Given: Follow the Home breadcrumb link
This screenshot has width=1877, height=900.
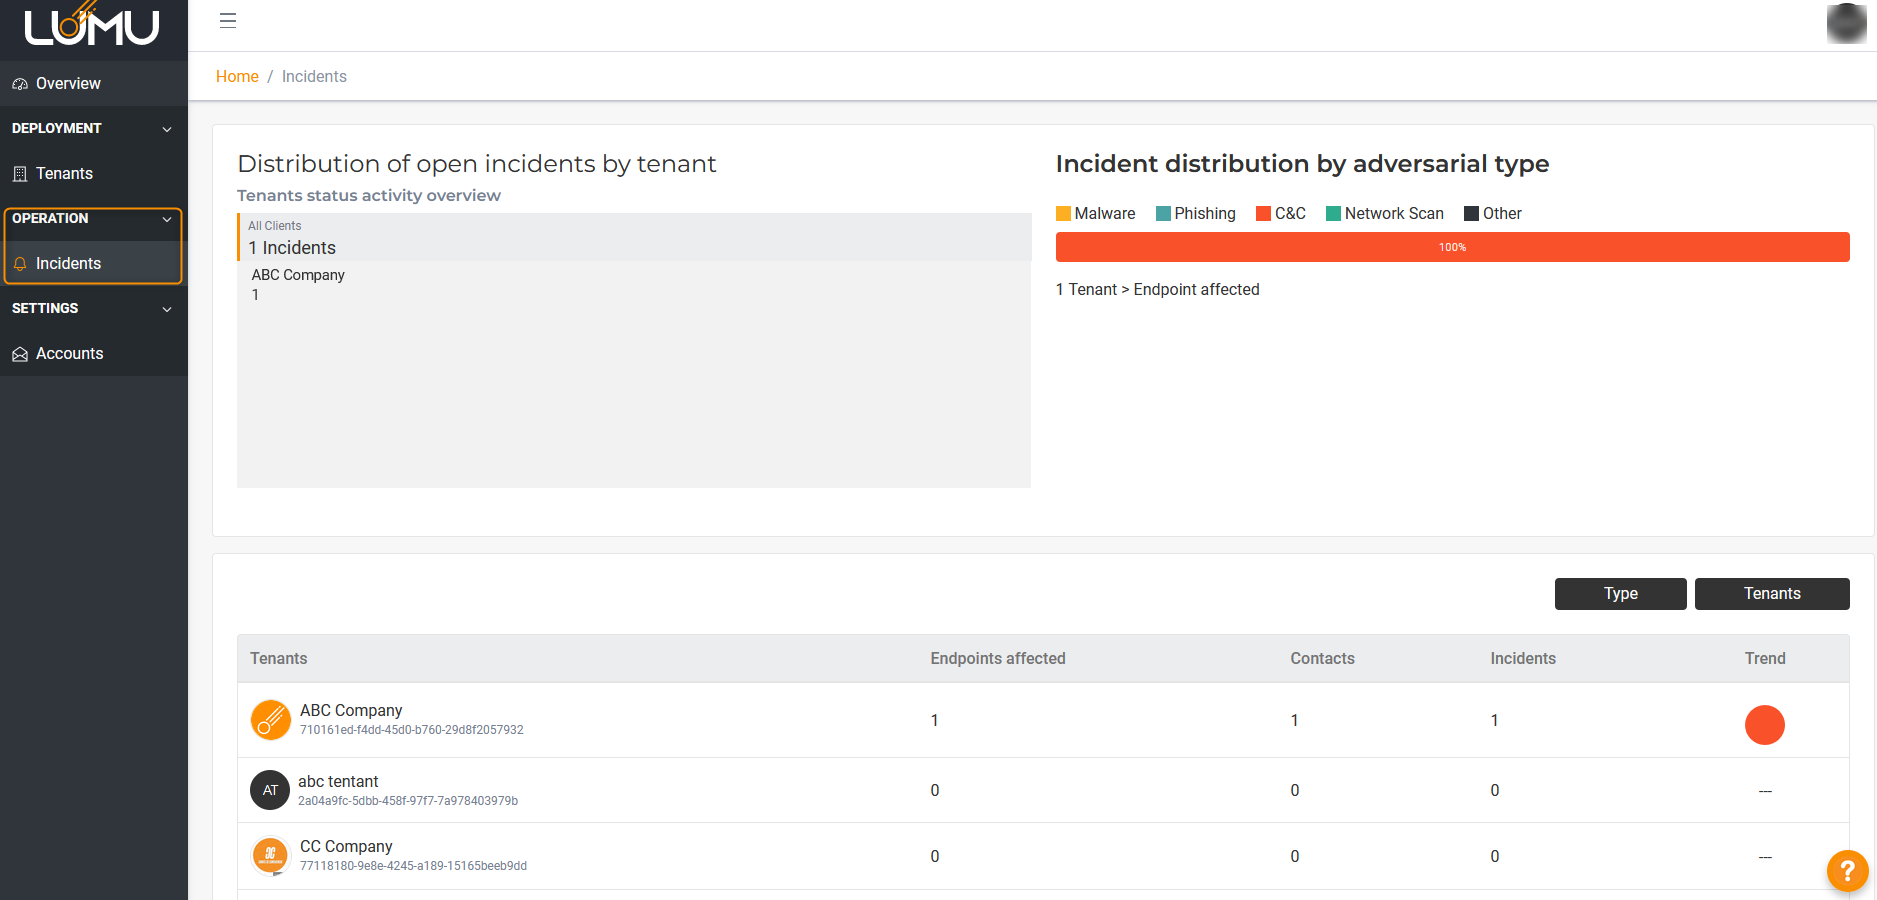Looking at the screenshot, I should tap(237, 77).
